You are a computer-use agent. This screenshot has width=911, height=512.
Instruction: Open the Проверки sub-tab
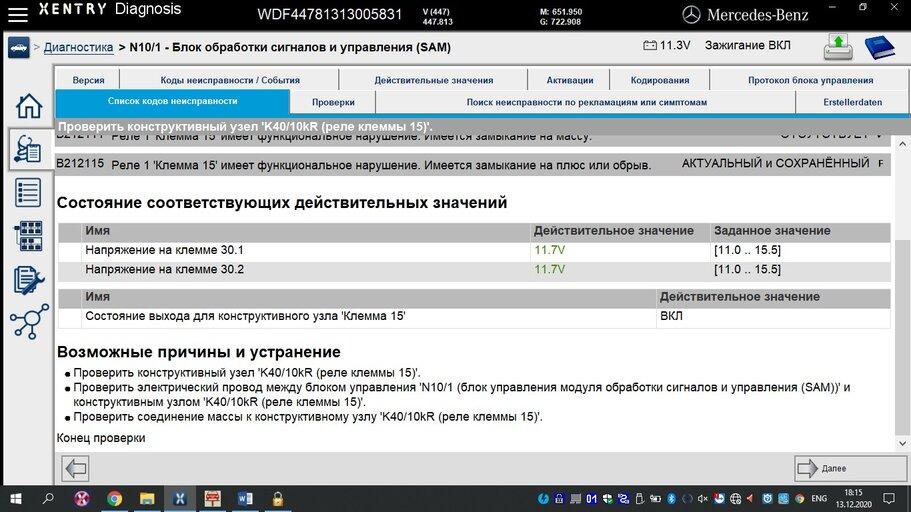[x=333, y=102]
